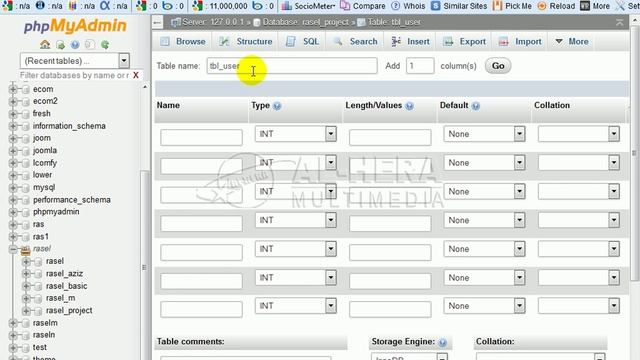This screenshot has width=640, height=360.
Task: Open the Storage Engine dropdown
Action: tap(409, 356)
